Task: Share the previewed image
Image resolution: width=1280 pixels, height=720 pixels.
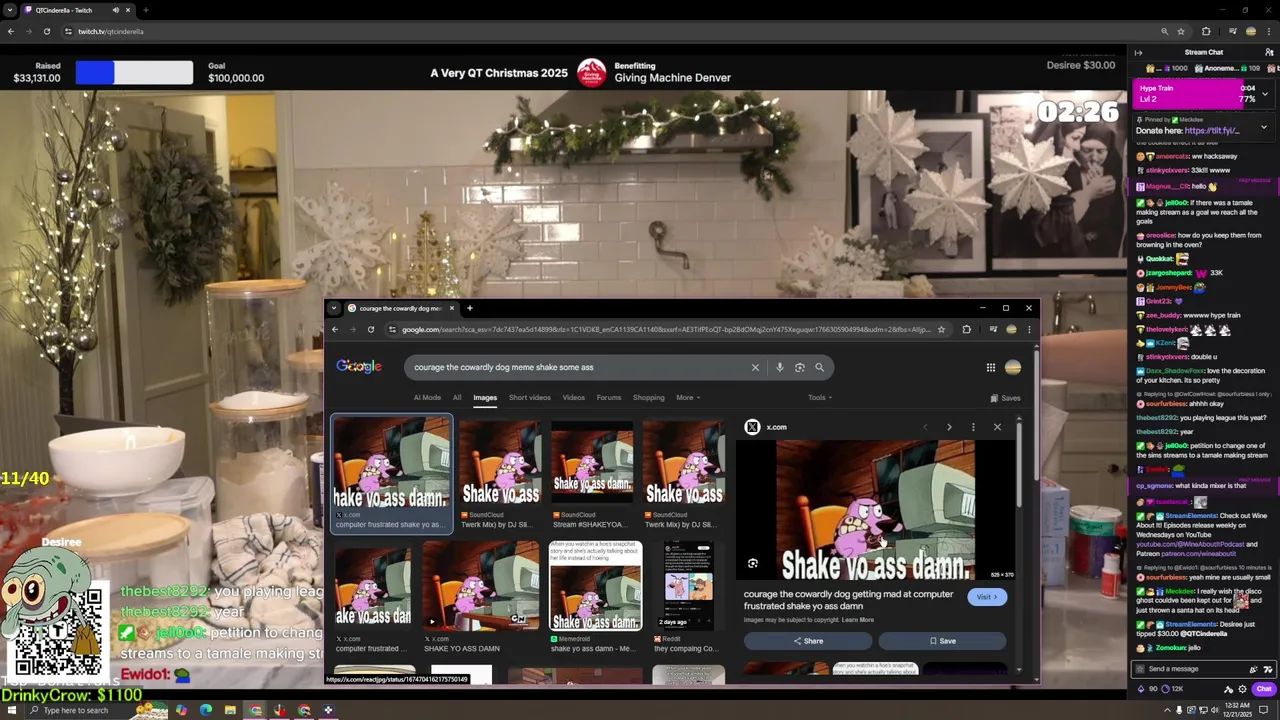Action: (x=808, y=641)
